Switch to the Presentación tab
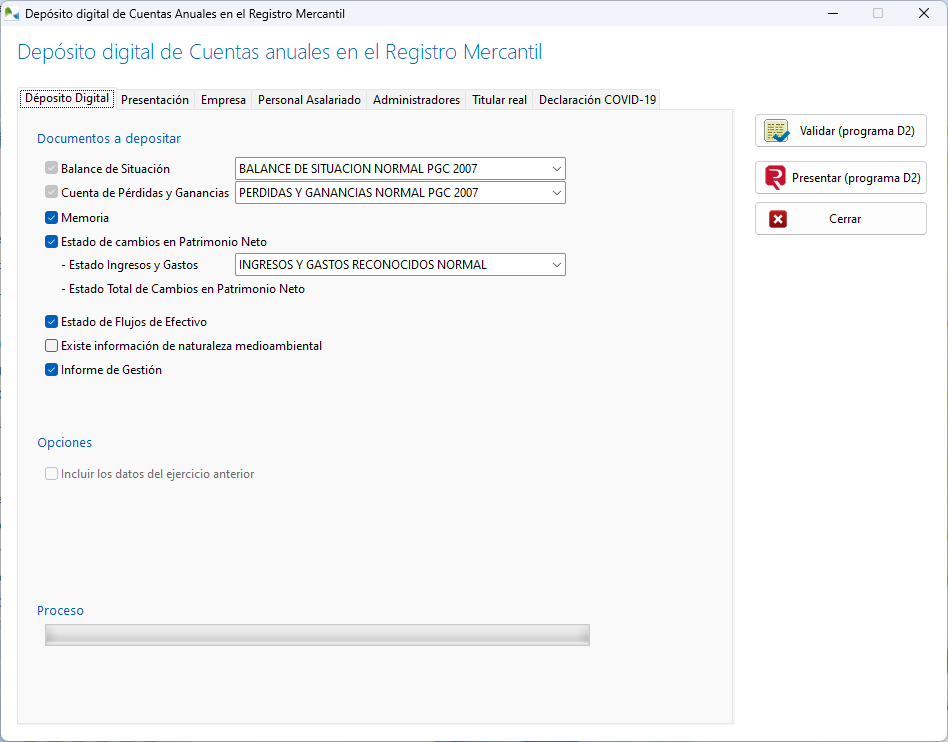The image size is (948, 742). 154,100
